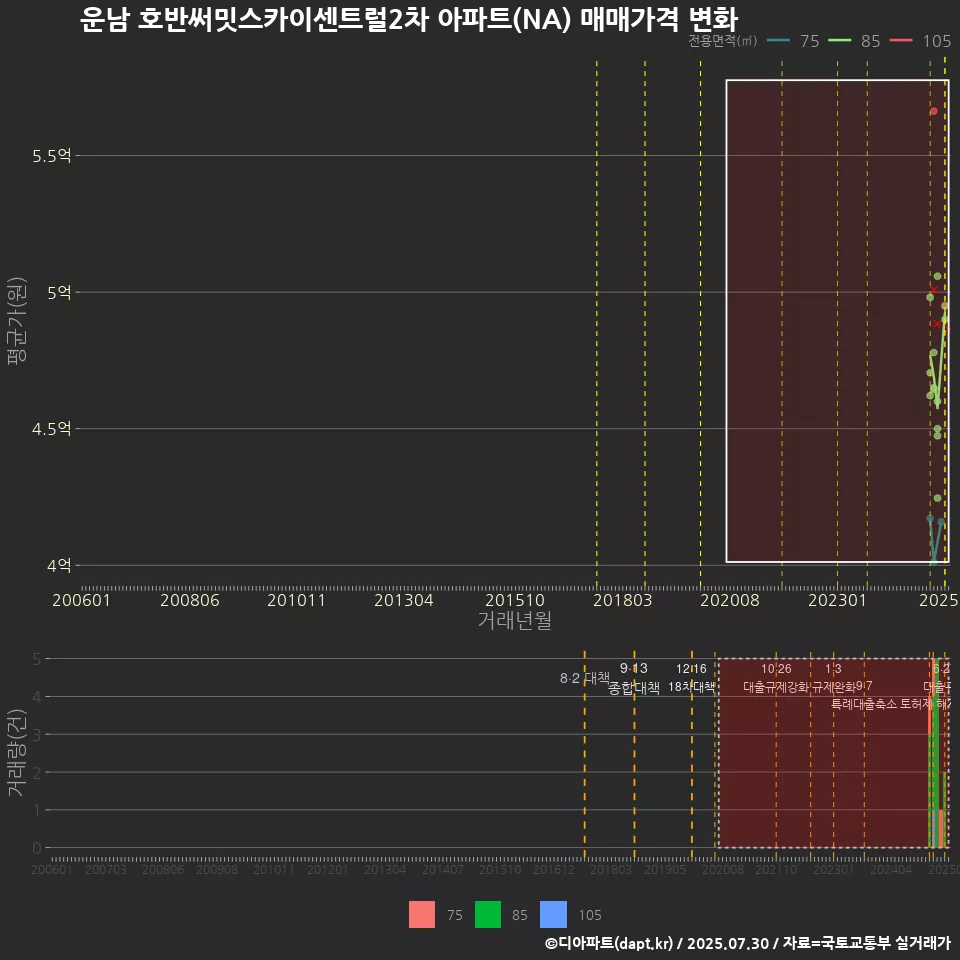This screenshot has height=960, width=960.
Task: Click the 8·2 대책 policy annotation
Action: coord(585,678)
